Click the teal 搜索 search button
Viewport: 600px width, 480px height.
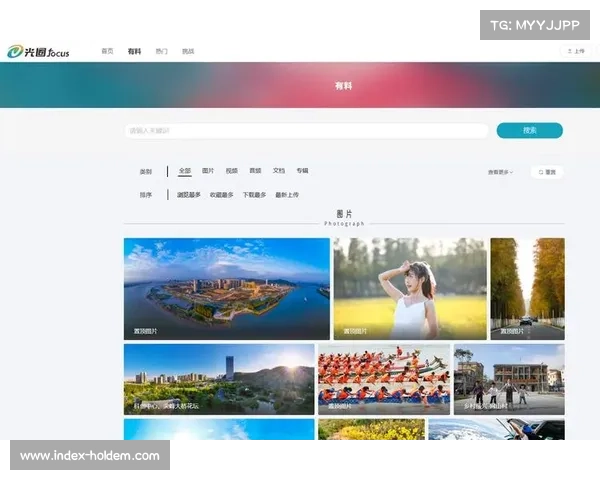pos(529,130)
